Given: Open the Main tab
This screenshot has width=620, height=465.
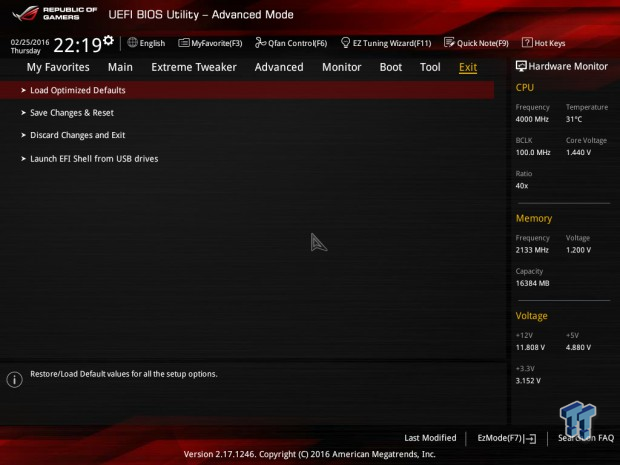Looking at the screenshot, I should click(x=120, y=67).
